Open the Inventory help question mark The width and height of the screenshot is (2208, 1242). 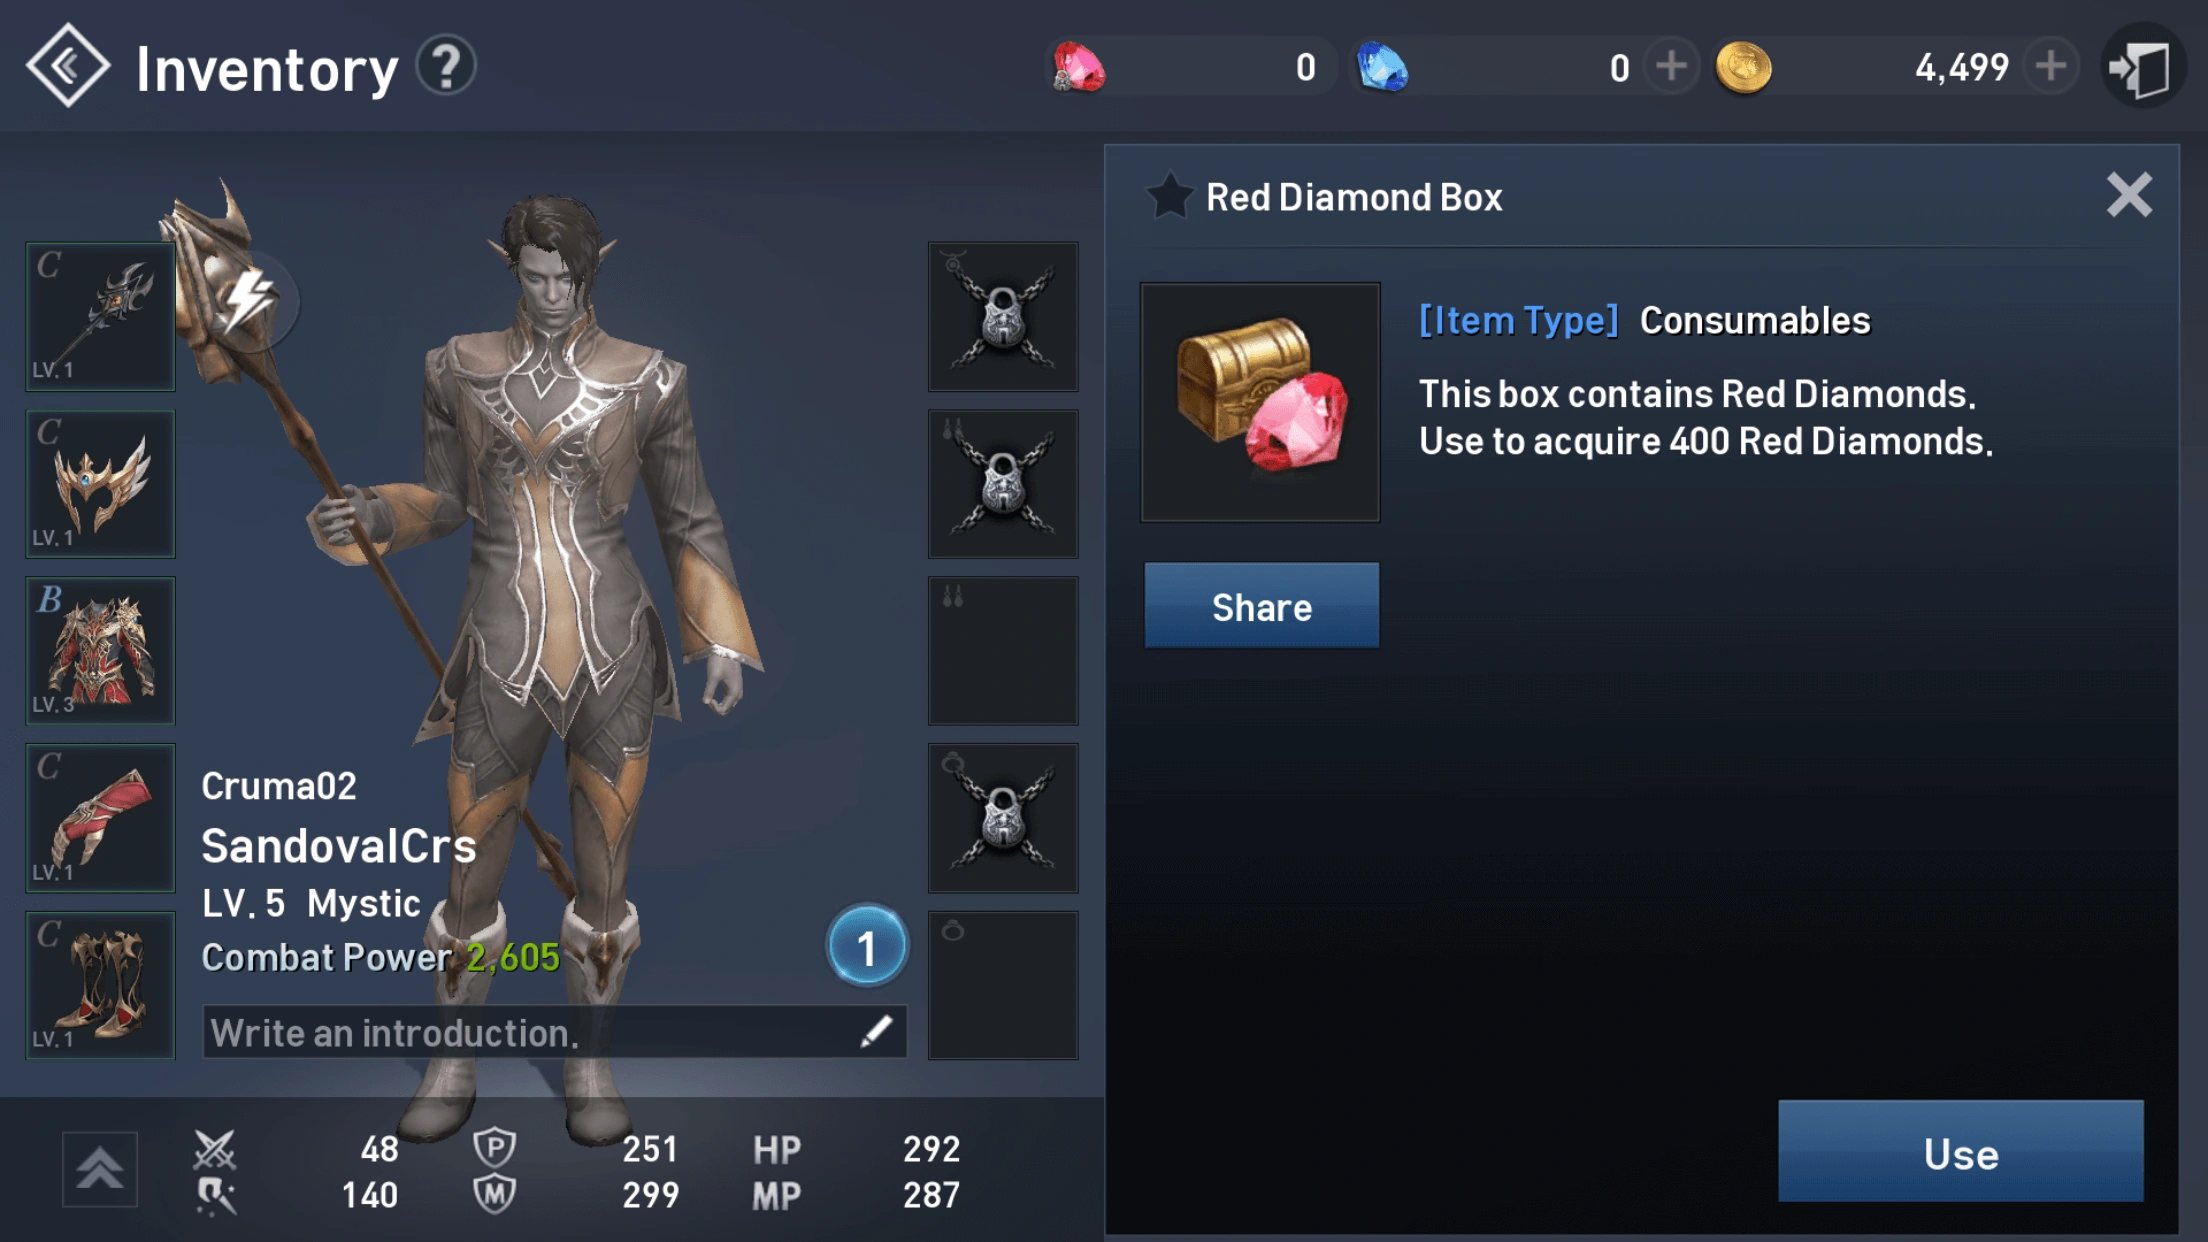click(x=446, y=66)
